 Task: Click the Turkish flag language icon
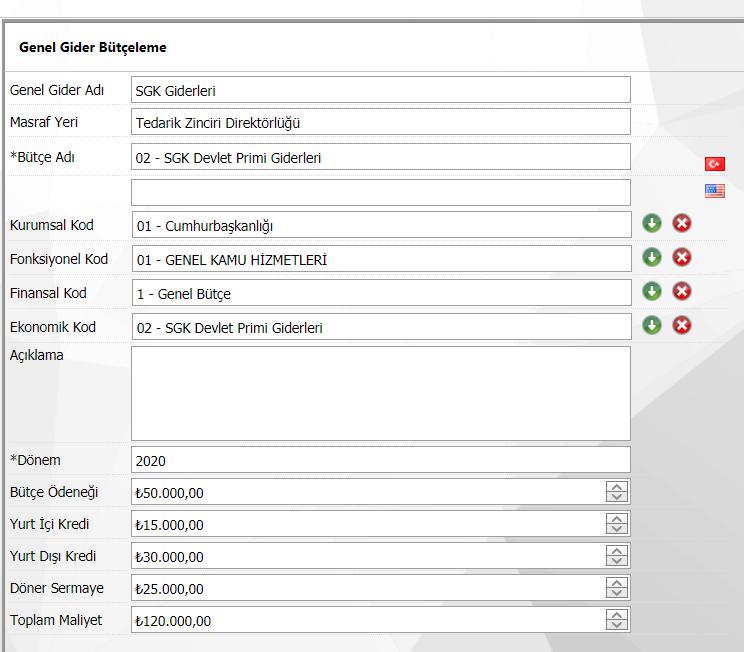point(714,164)
